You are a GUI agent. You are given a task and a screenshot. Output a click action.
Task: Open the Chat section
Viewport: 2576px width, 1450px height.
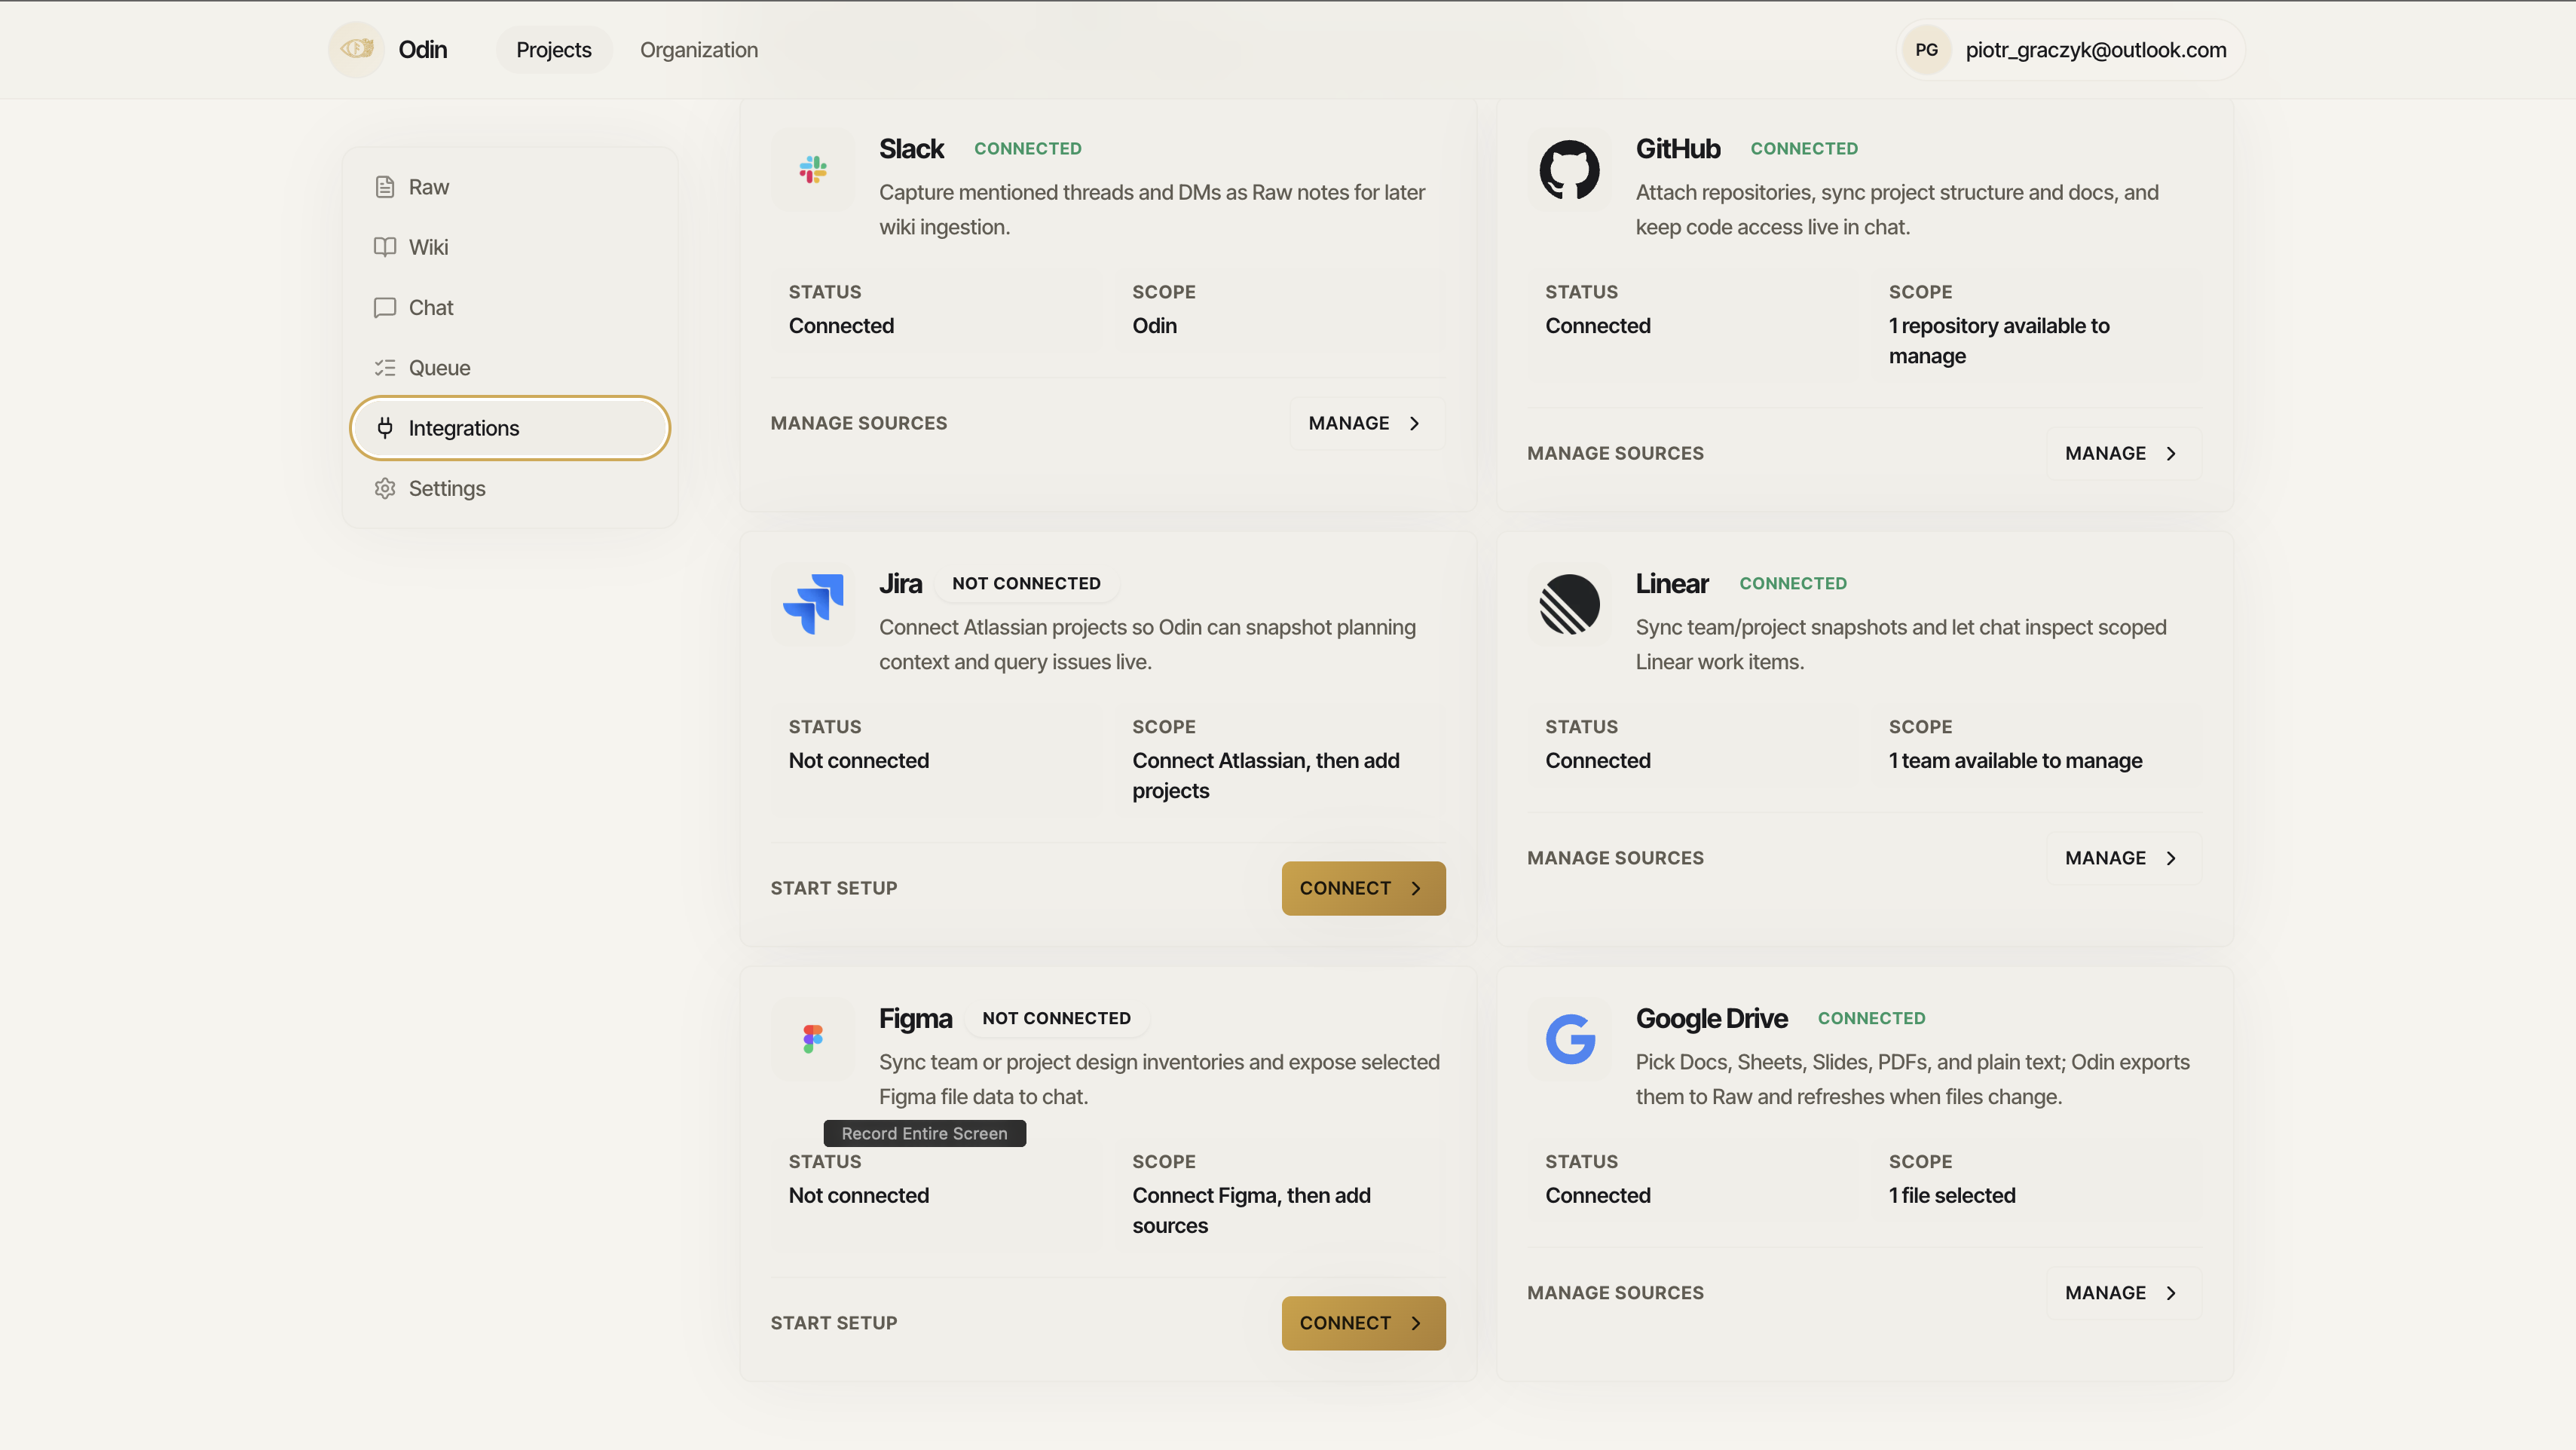click(510, 307)
